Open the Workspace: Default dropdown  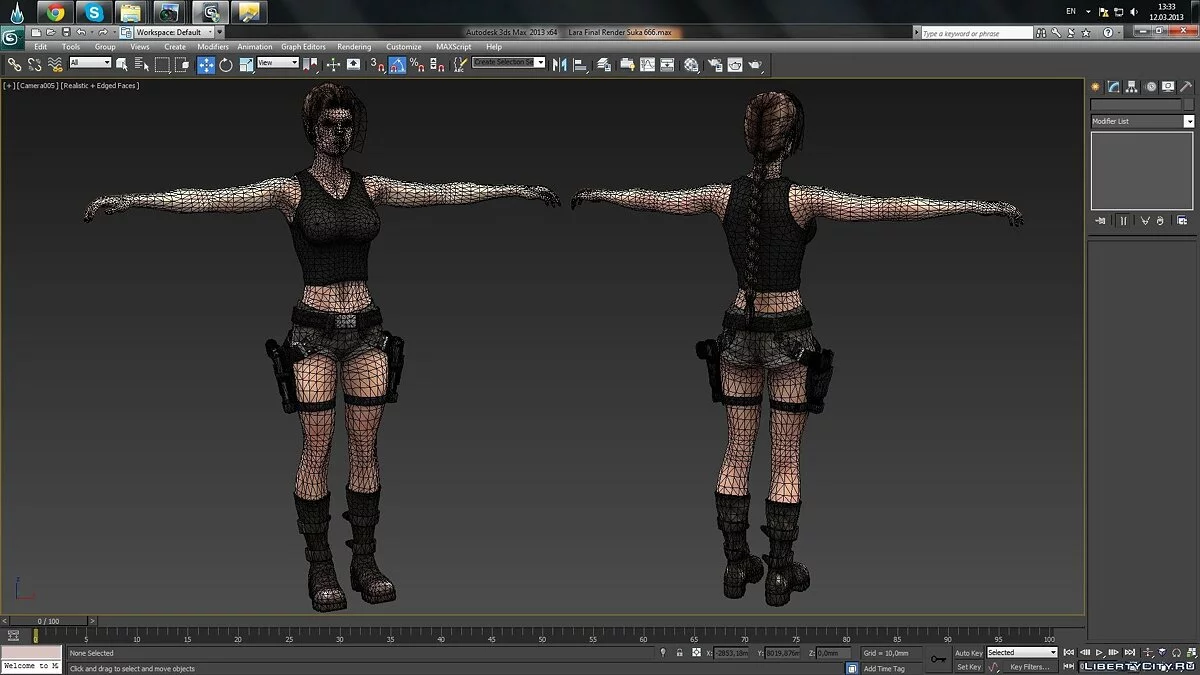(x=175, y=32)
